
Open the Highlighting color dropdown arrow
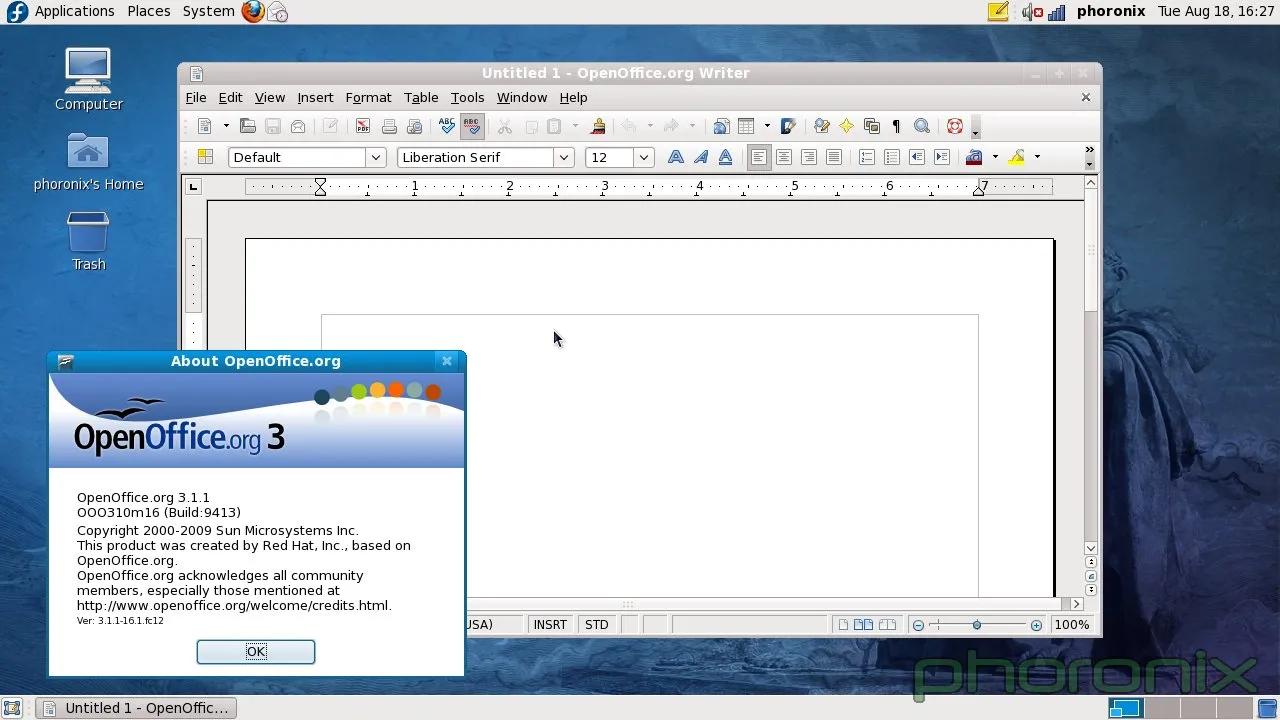(1037, 157)
